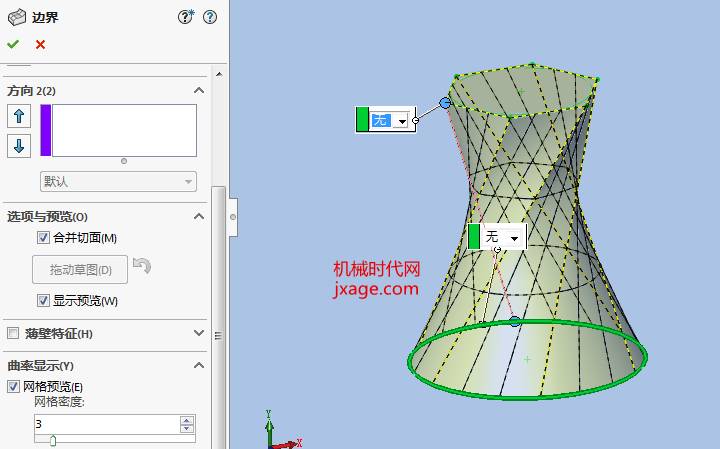This screenshot has width=720, height=449.
Task: Click the 拖动草图(D) button
Action: [x=80, y=269]
